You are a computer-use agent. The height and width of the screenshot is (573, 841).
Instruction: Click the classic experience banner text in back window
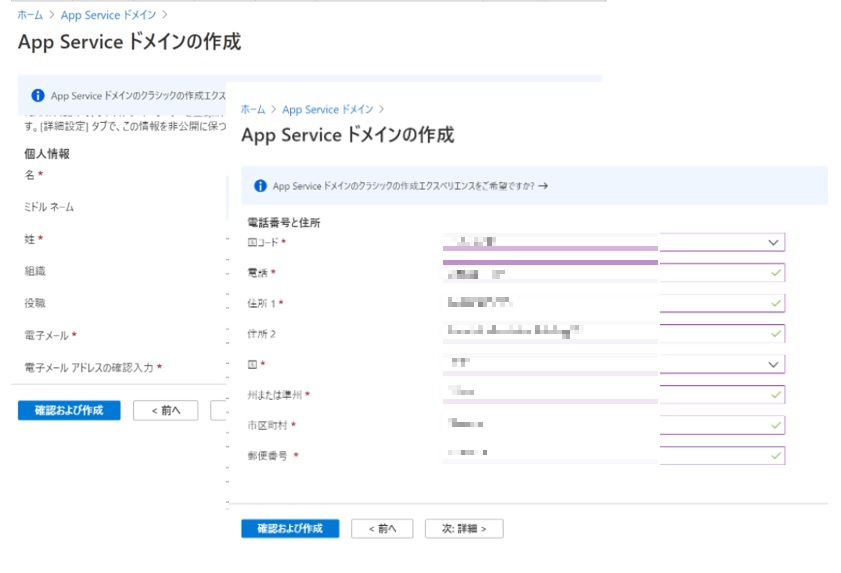[x=138, y=96]
